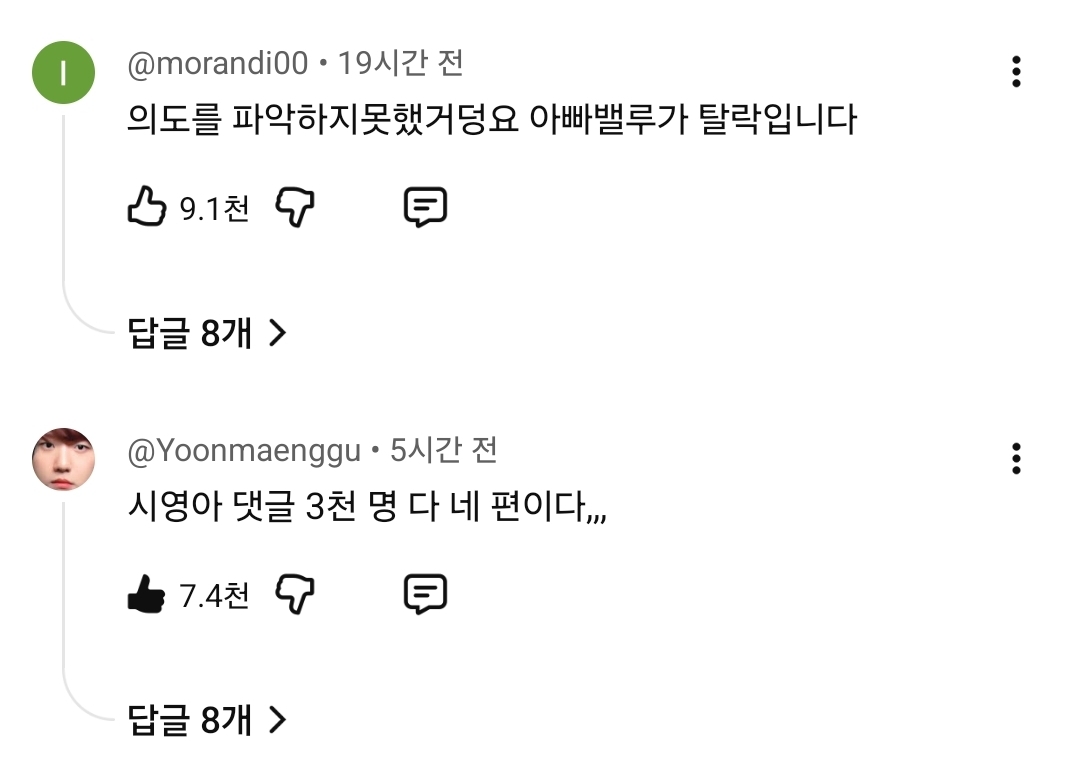This screenshot has height=764, width=1079.
Task: Click the 5시간 전 timestamp
Action: pos(443,452)
